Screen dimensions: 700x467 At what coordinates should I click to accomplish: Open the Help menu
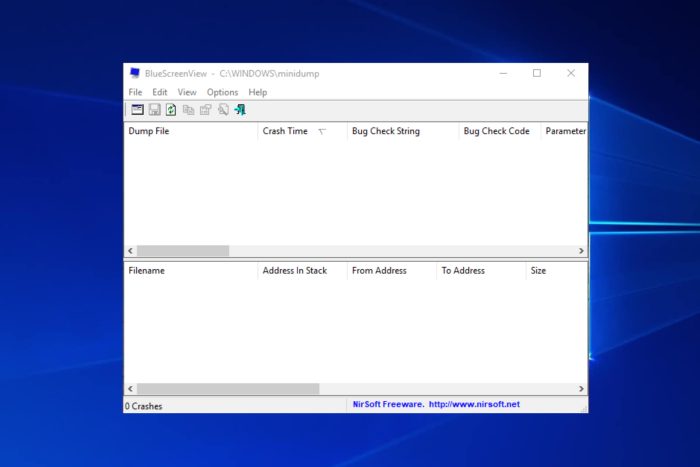(x=258, y=92)
